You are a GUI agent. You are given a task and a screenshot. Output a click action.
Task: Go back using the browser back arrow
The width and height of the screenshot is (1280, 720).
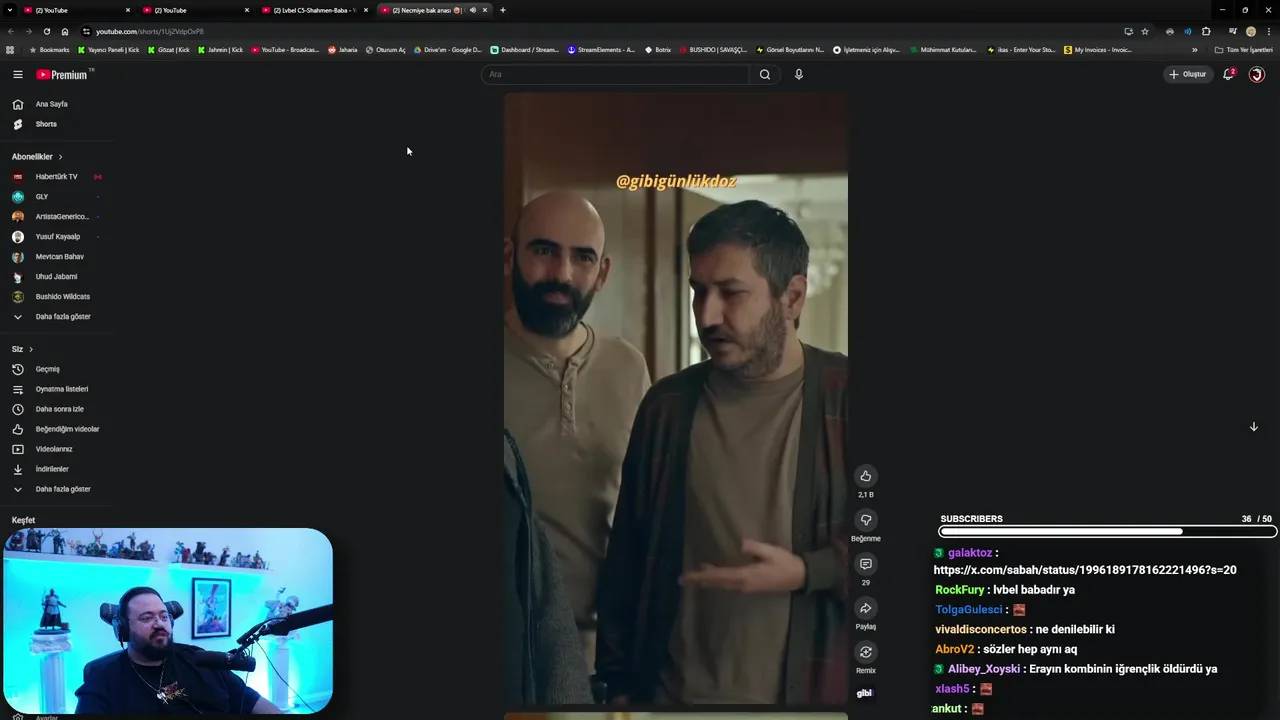click(x=11, y=31)
